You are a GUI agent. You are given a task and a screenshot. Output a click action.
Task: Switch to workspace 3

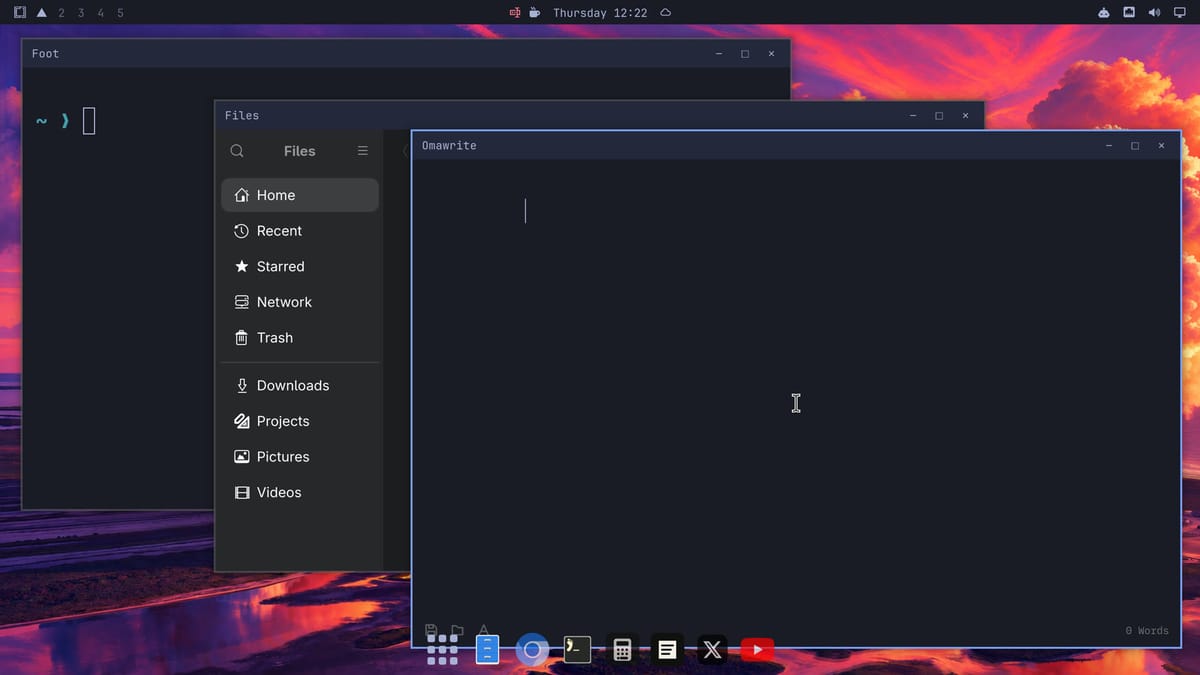(81, 13)
